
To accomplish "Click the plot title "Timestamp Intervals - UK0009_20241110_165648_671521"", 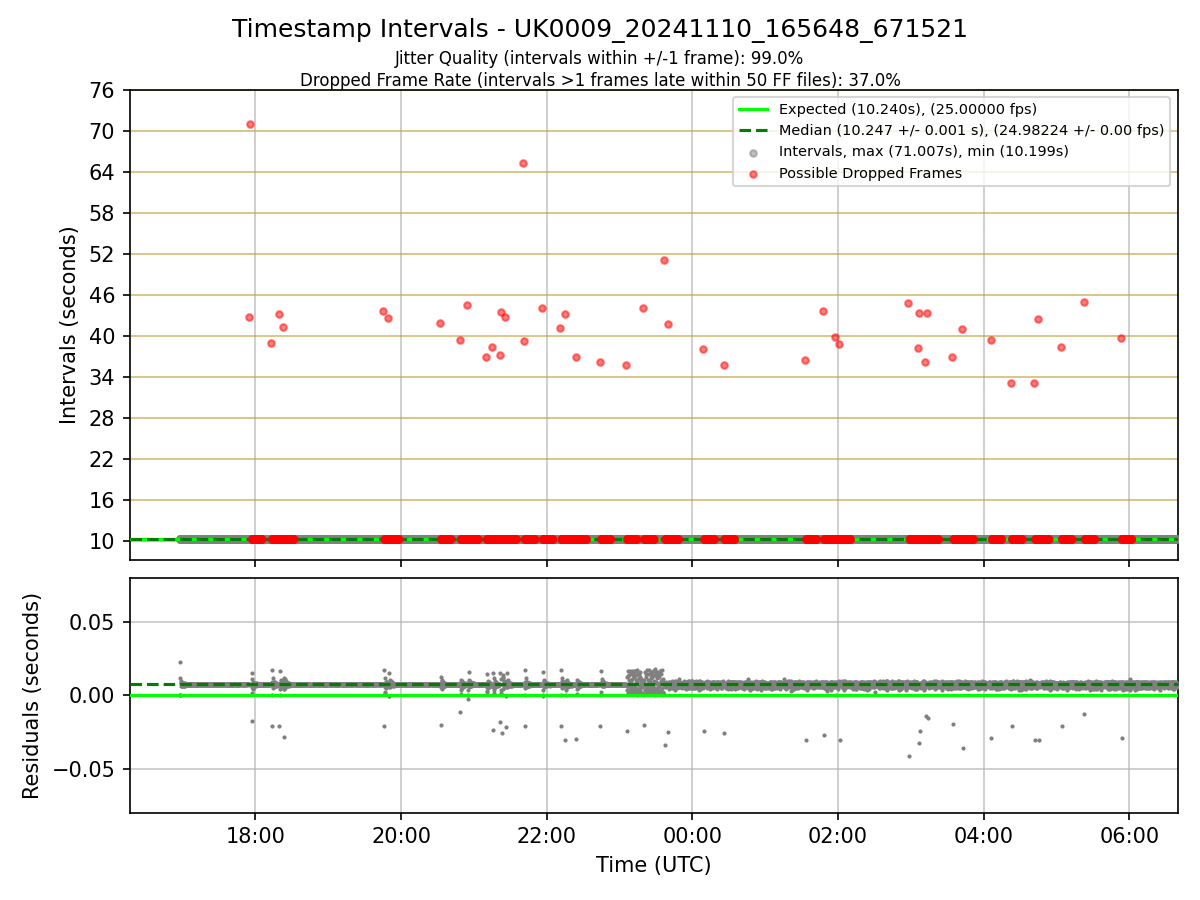I will coord(599,29).
